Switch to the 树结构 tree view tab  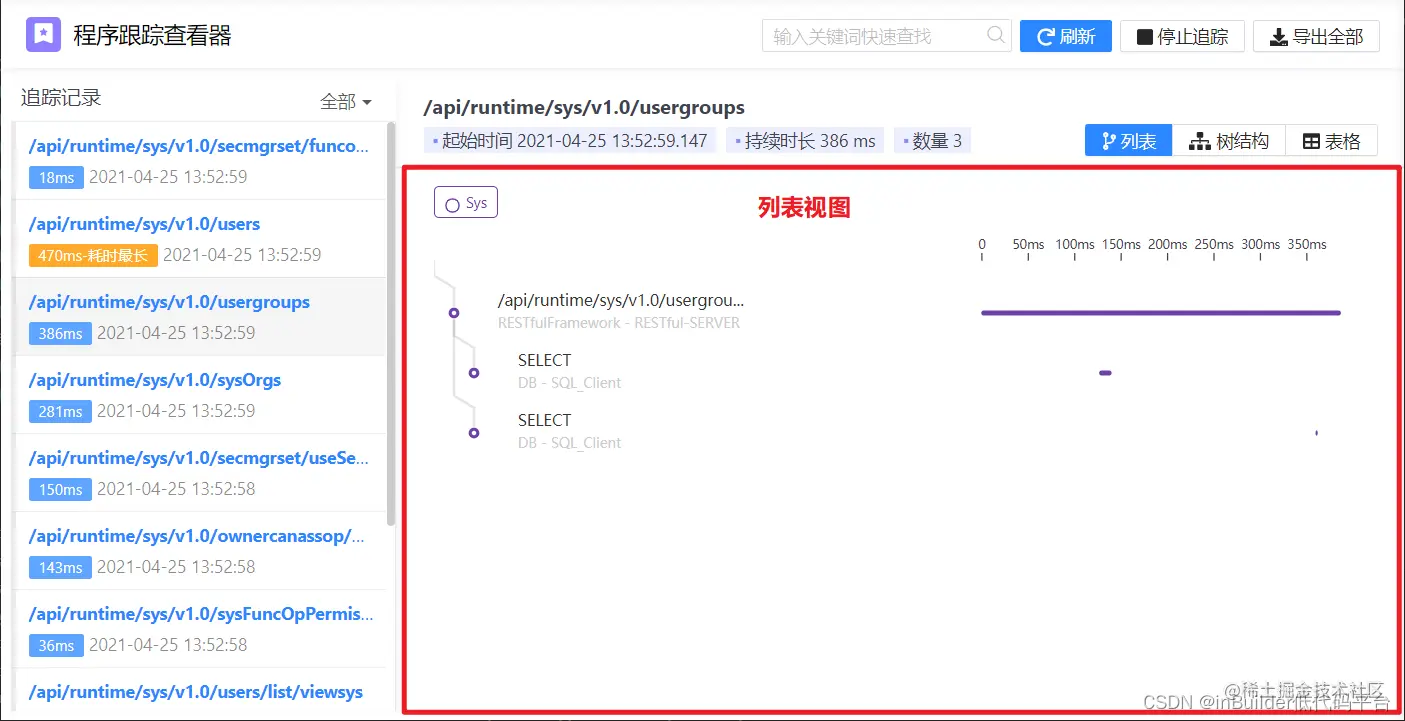tap(1229, 141)
